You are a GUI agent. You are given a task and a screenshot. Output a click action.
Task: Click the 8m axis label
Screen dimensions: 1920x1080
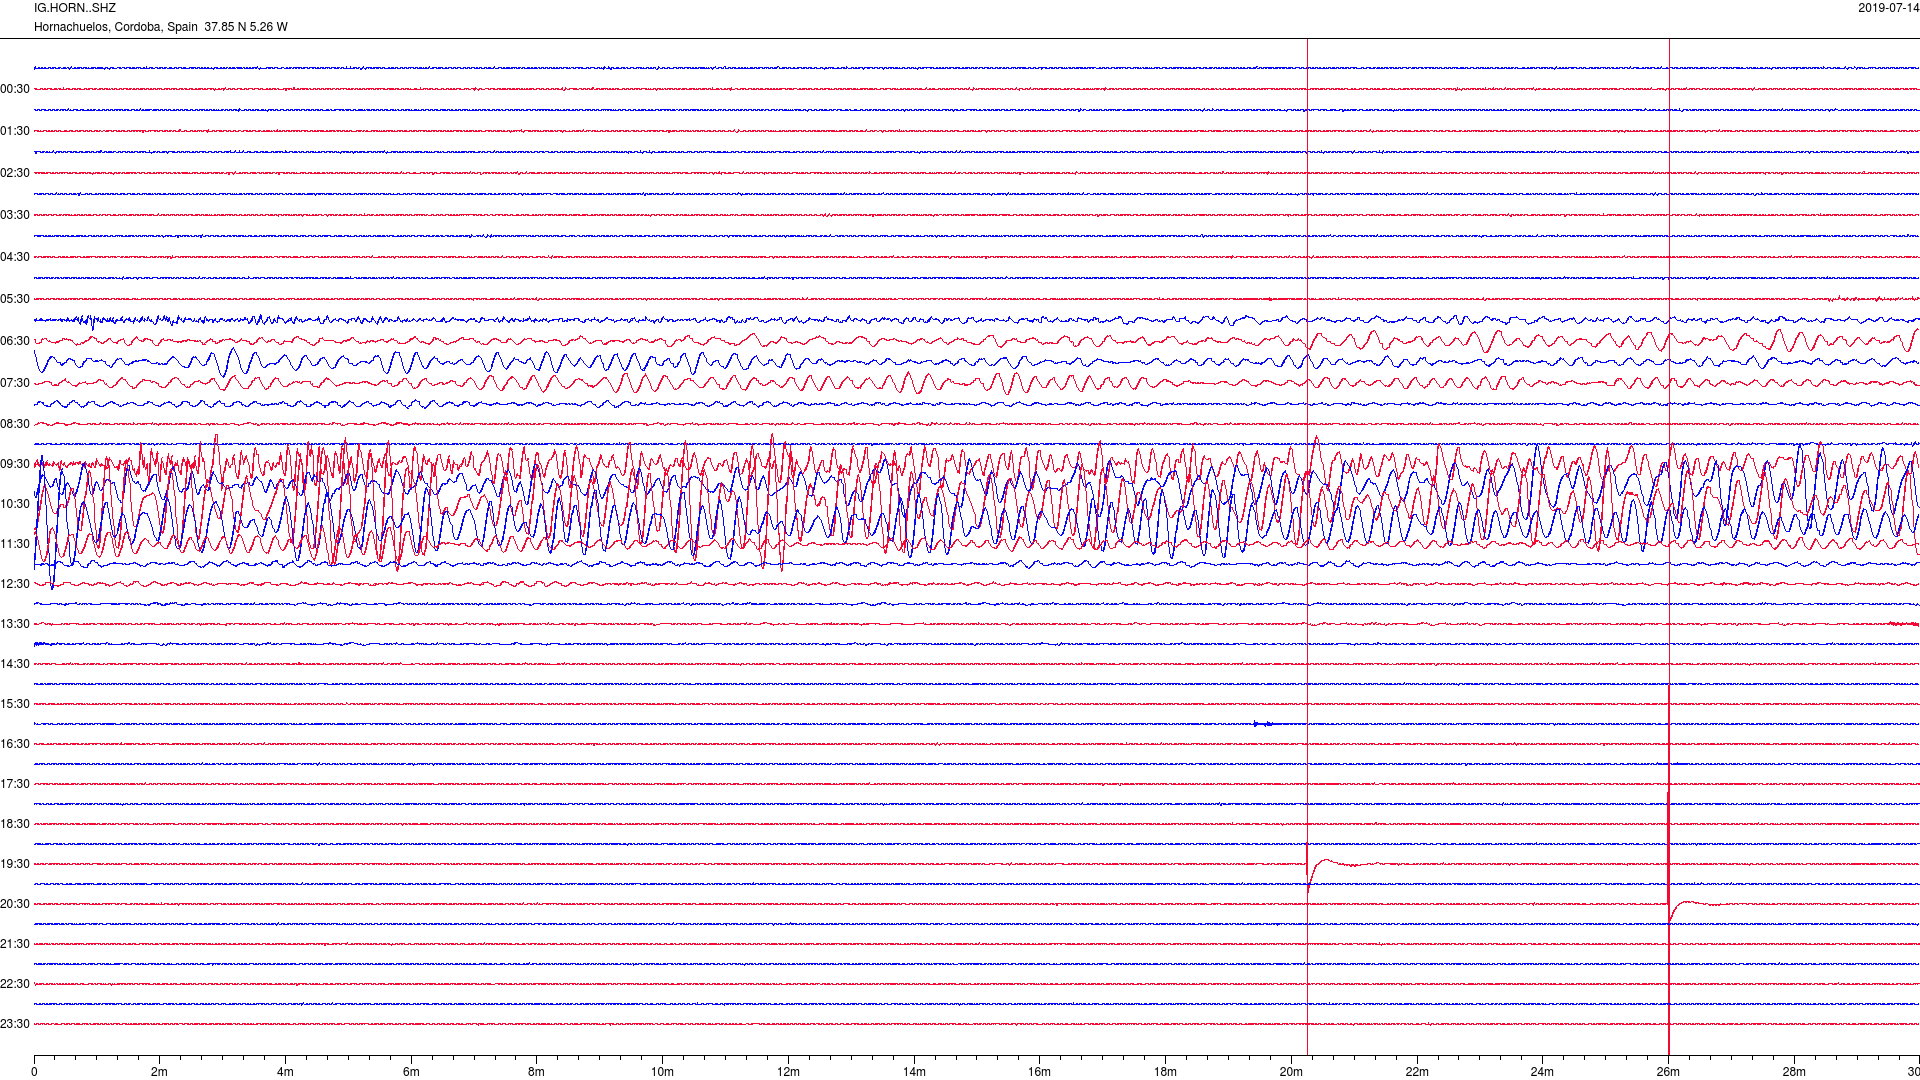tap(537, 1072)
